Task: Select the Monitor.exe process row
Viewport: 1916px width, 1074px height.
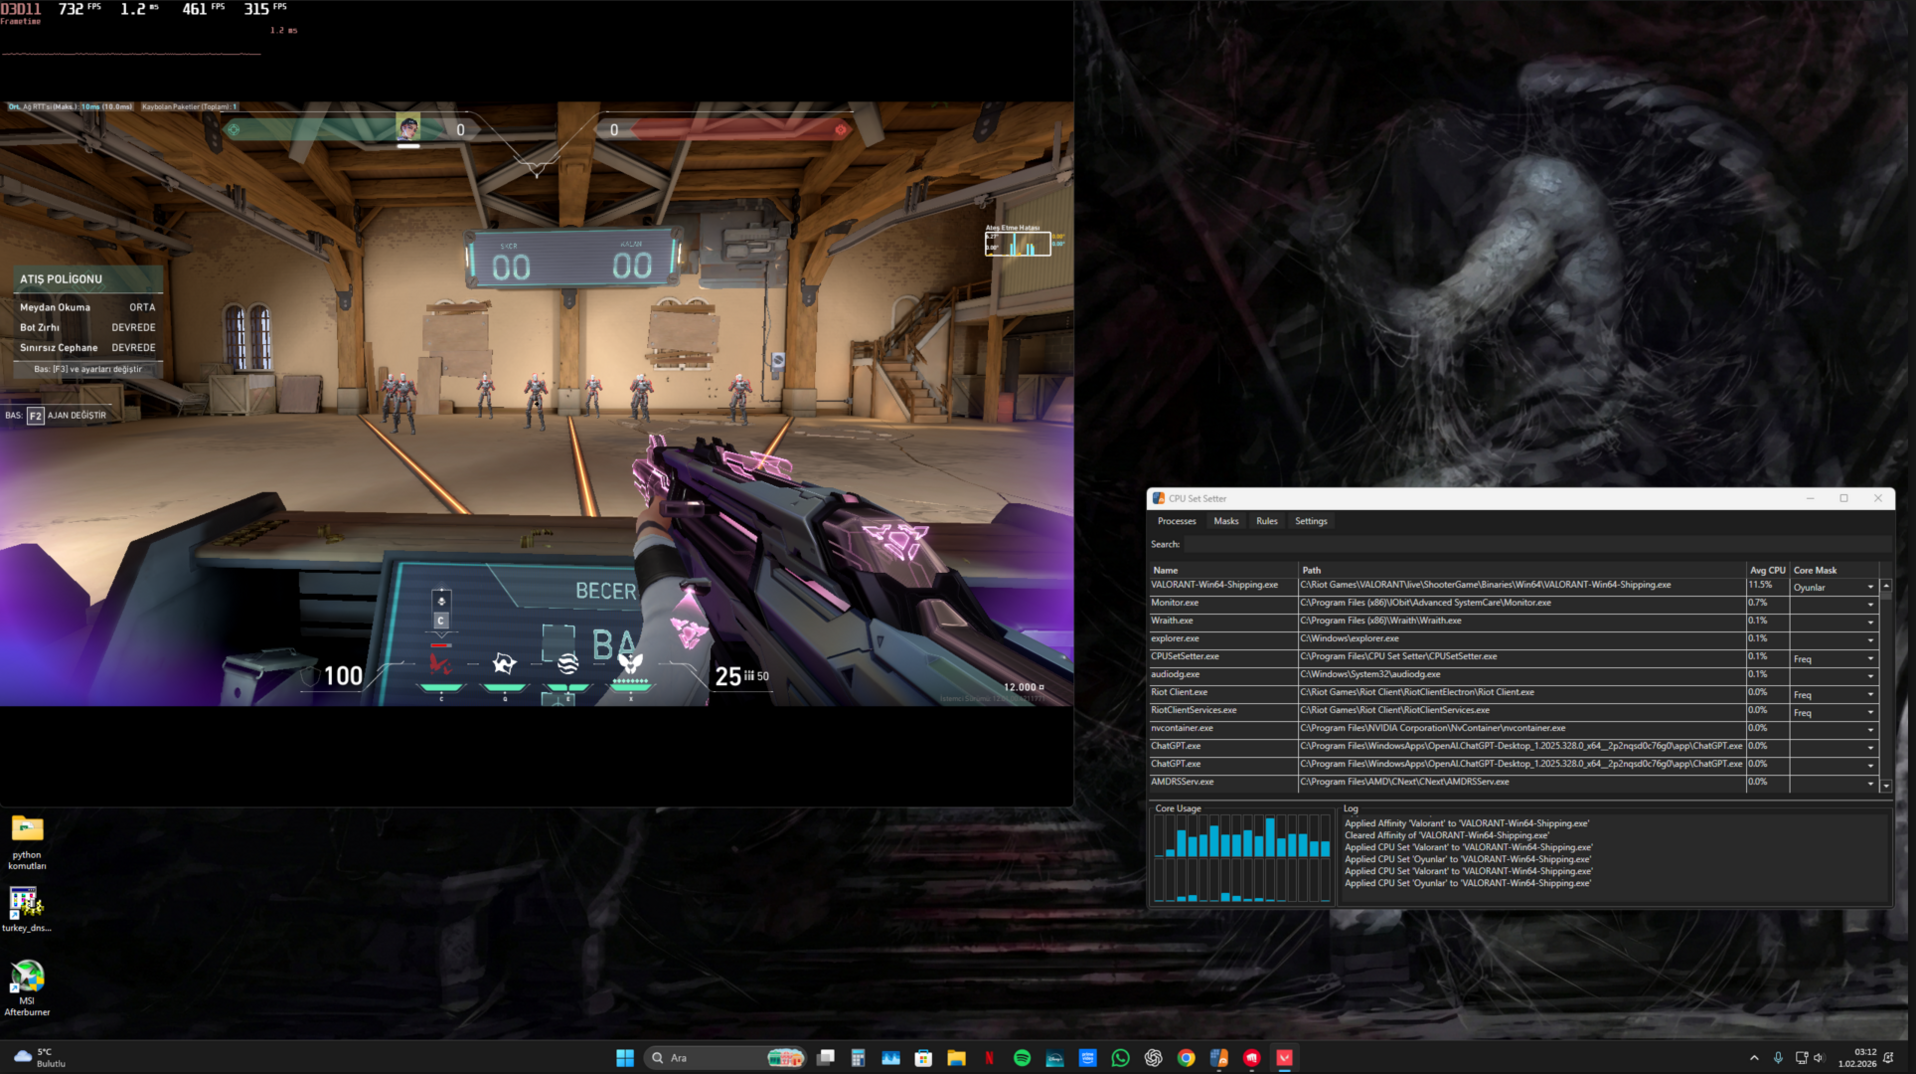Action: [1514, 603]
